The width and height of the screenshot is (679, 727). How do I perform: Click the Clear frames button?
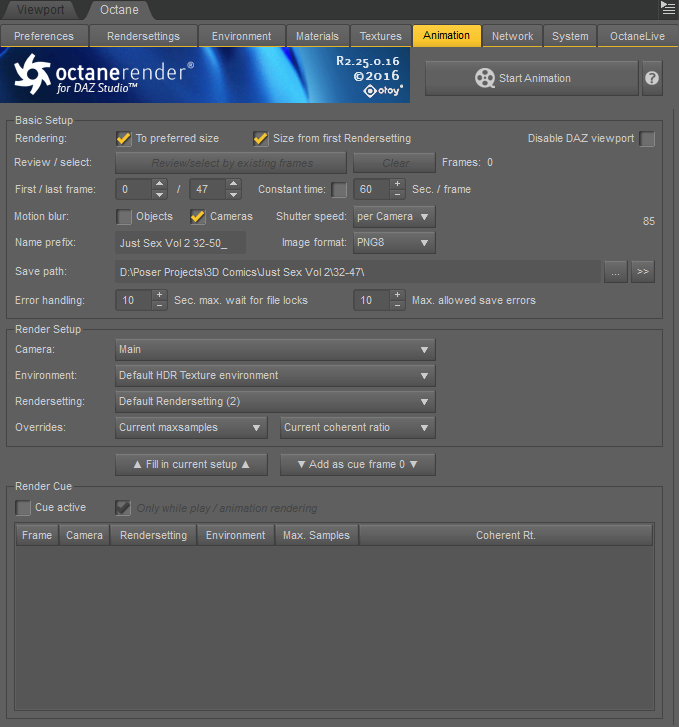coord(394,163)
